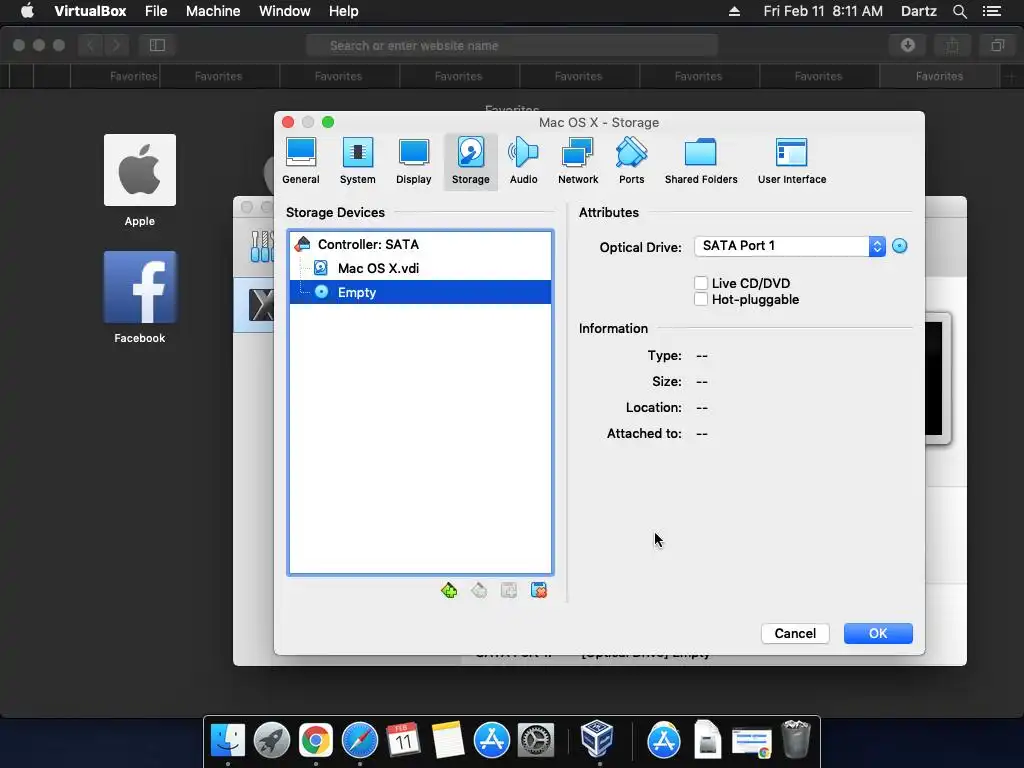Viewport: 1024px width, 768px height.
Task: Click Safari's address search field
Action: coord(512,45)
